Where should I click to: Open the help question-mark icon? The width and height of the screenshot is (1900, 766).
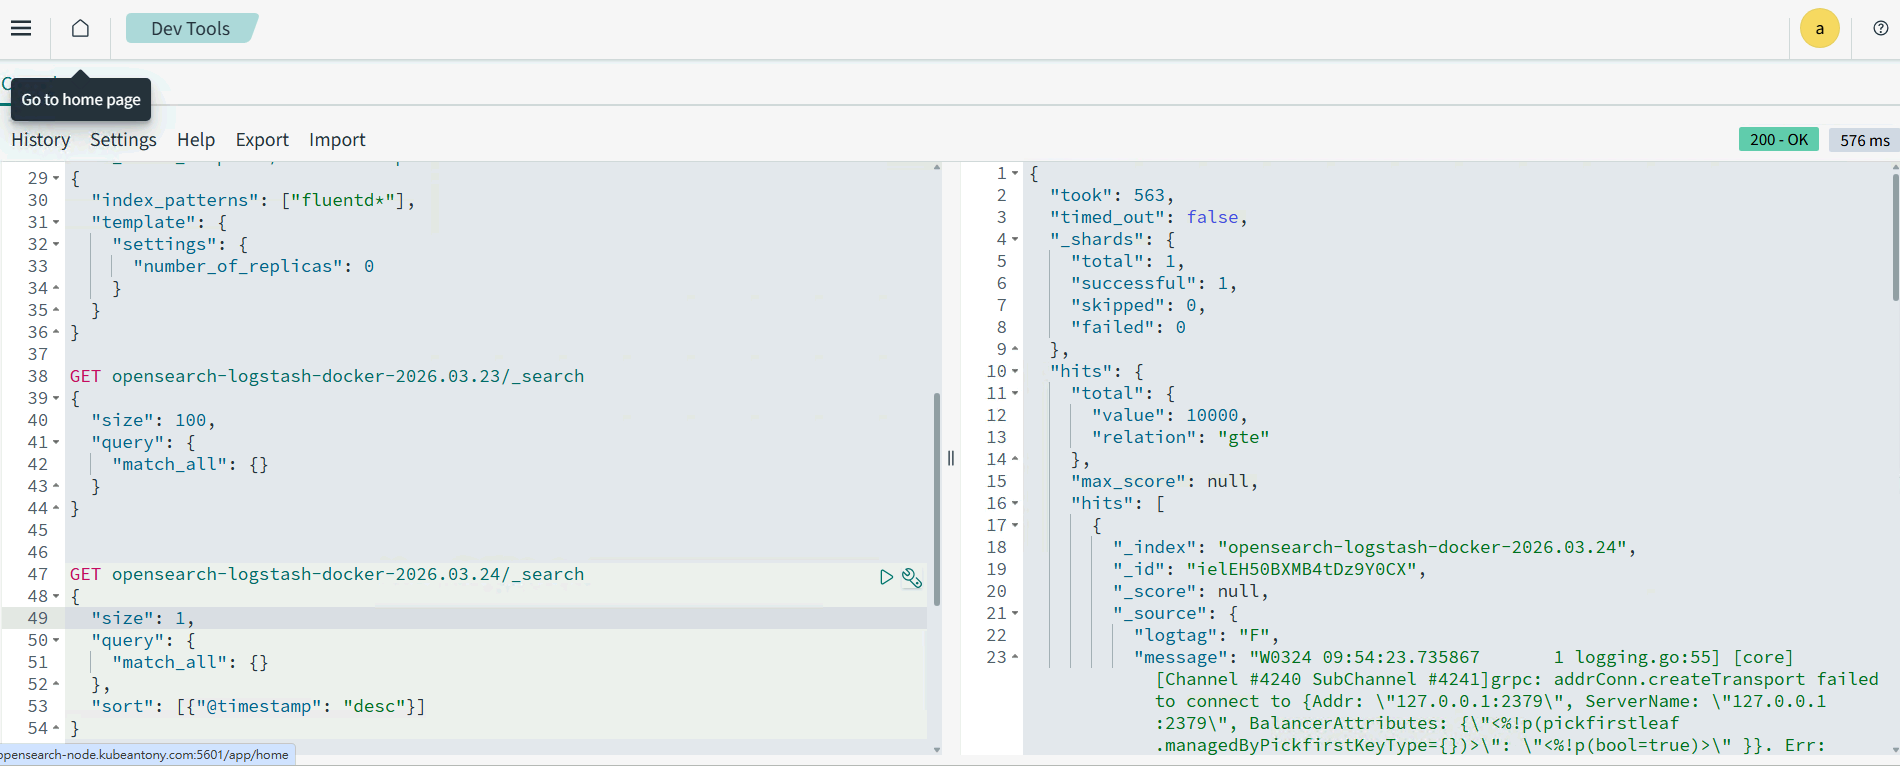coord(1880,28)
